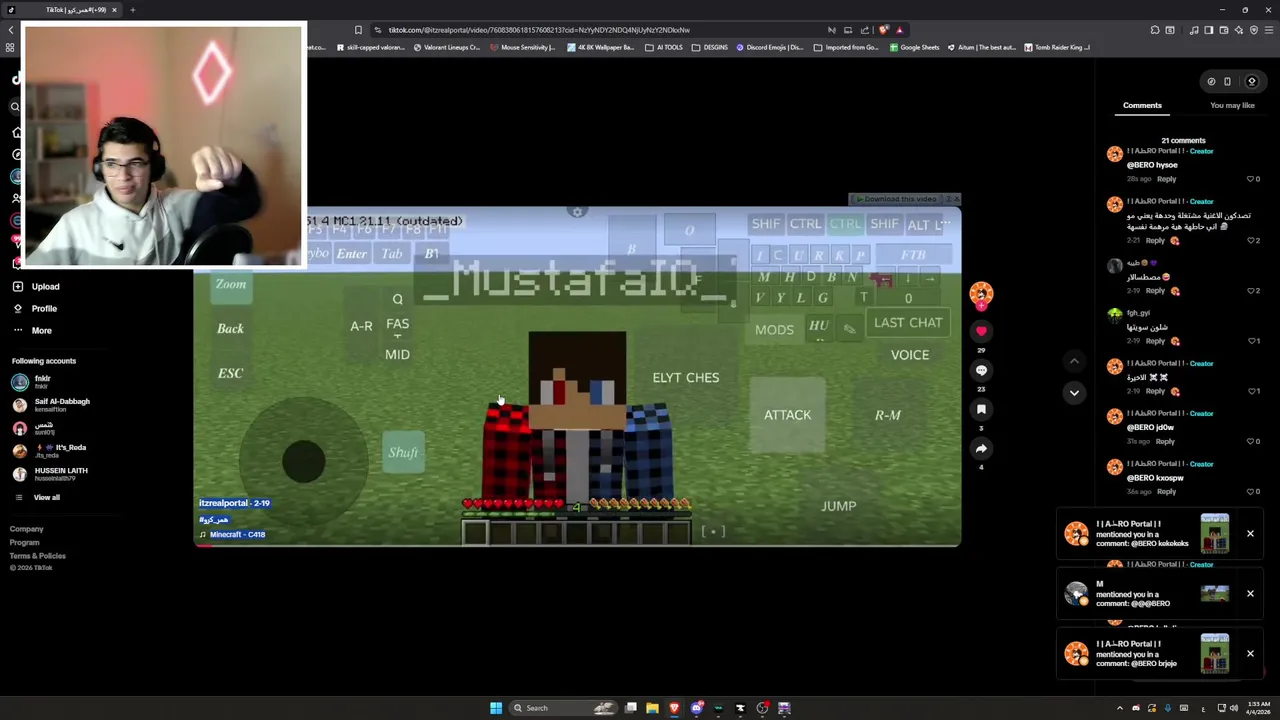Image resolution: width=1280 pixels, height=720 pixels.
Task: Open the fgh_gyi commenter profile
Action: [x=1115, y=315]
